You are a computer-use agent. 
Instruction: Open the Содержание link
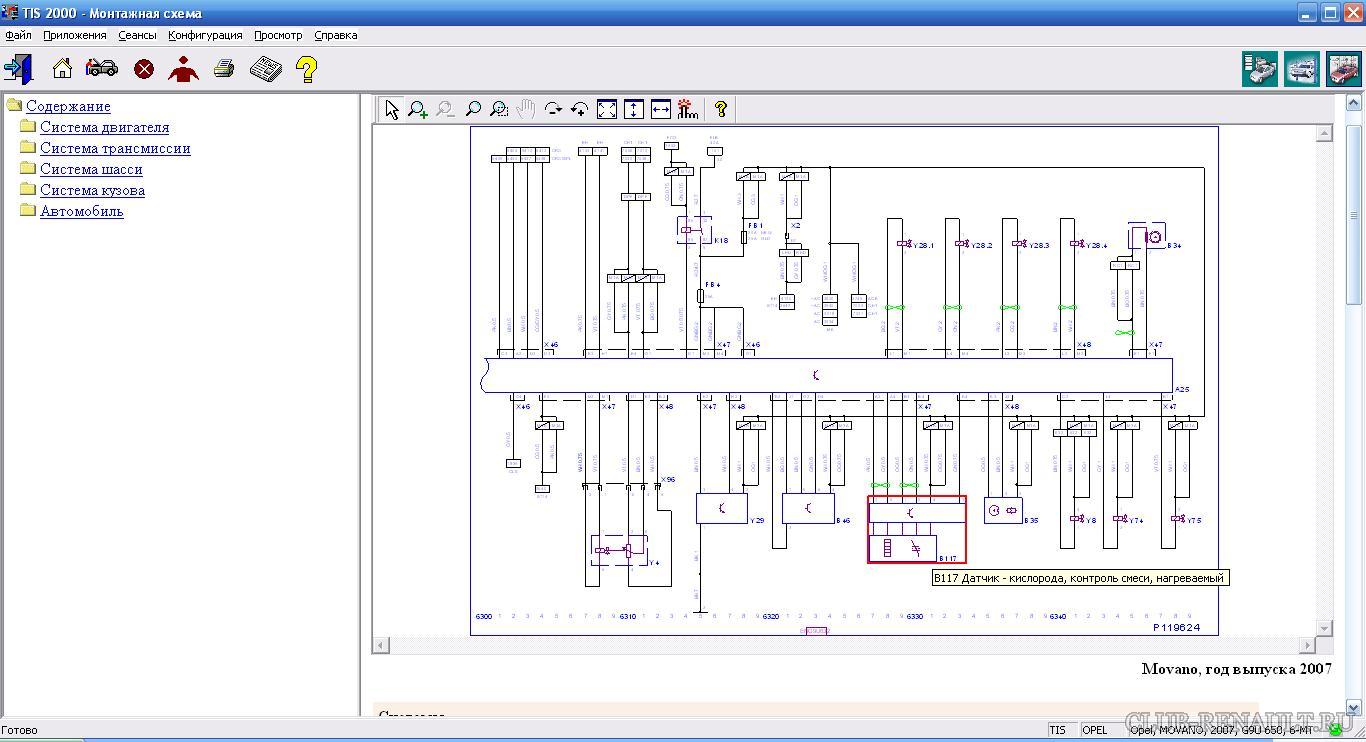coord(68,106)
